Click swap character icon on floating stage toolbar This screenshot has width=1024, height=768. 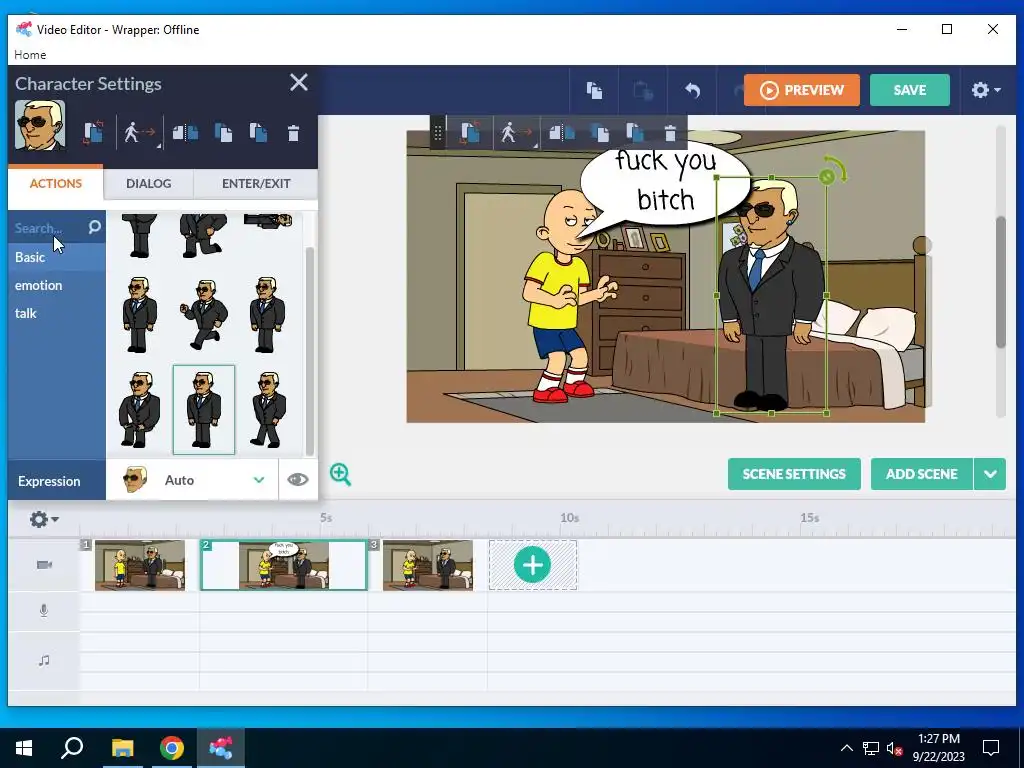[470, 133]
